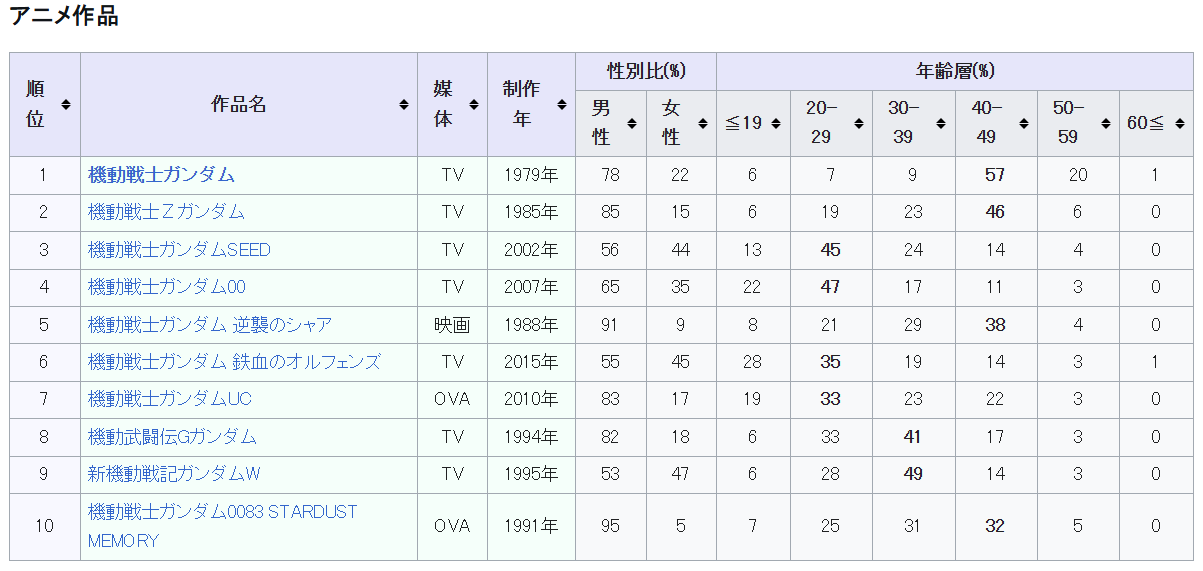The height and width of the screenshot is (571, 1203).
Task: Open 新機動戦記ガンダムW link
Action: click(174, 474)
